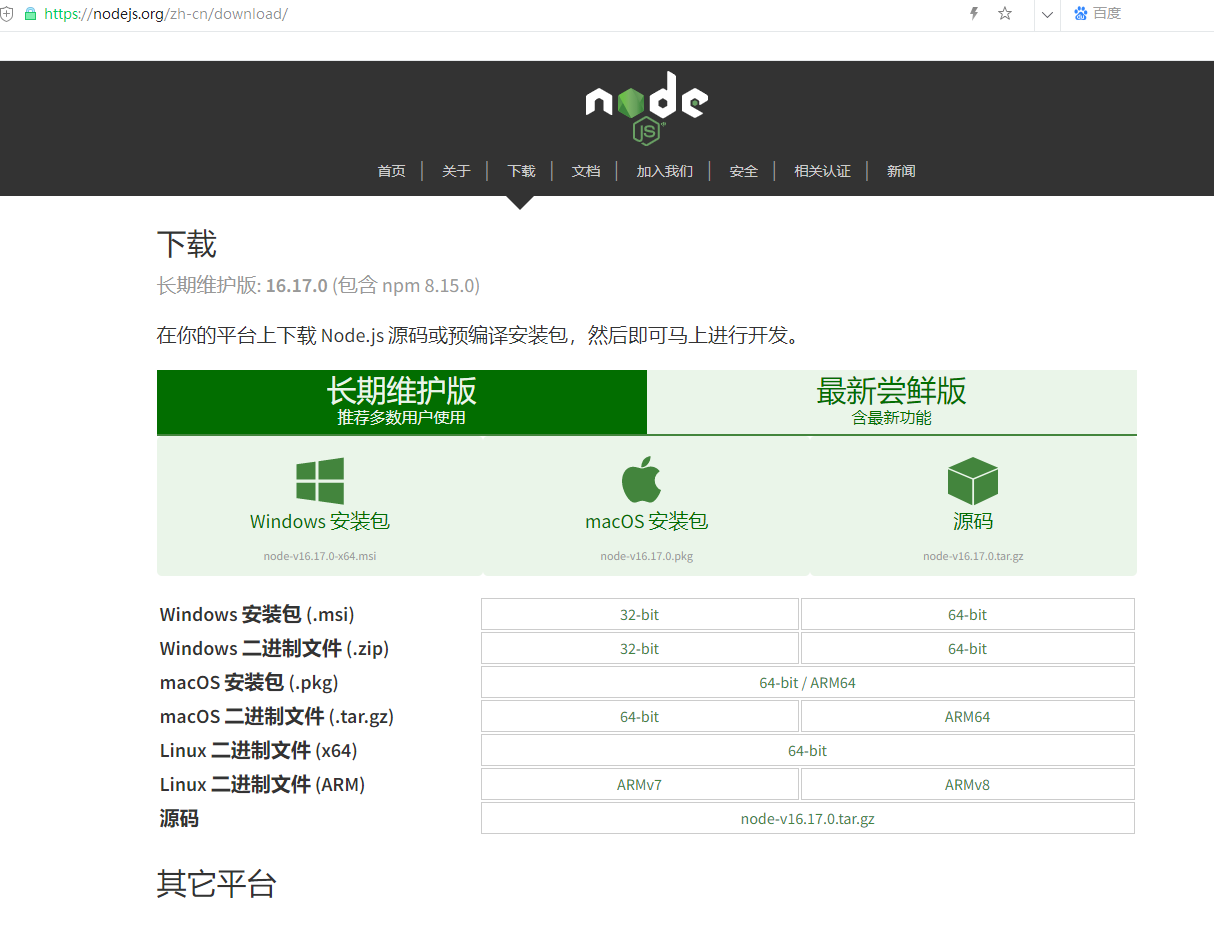Click the Windows 安装包 download link

click(320, 521)
